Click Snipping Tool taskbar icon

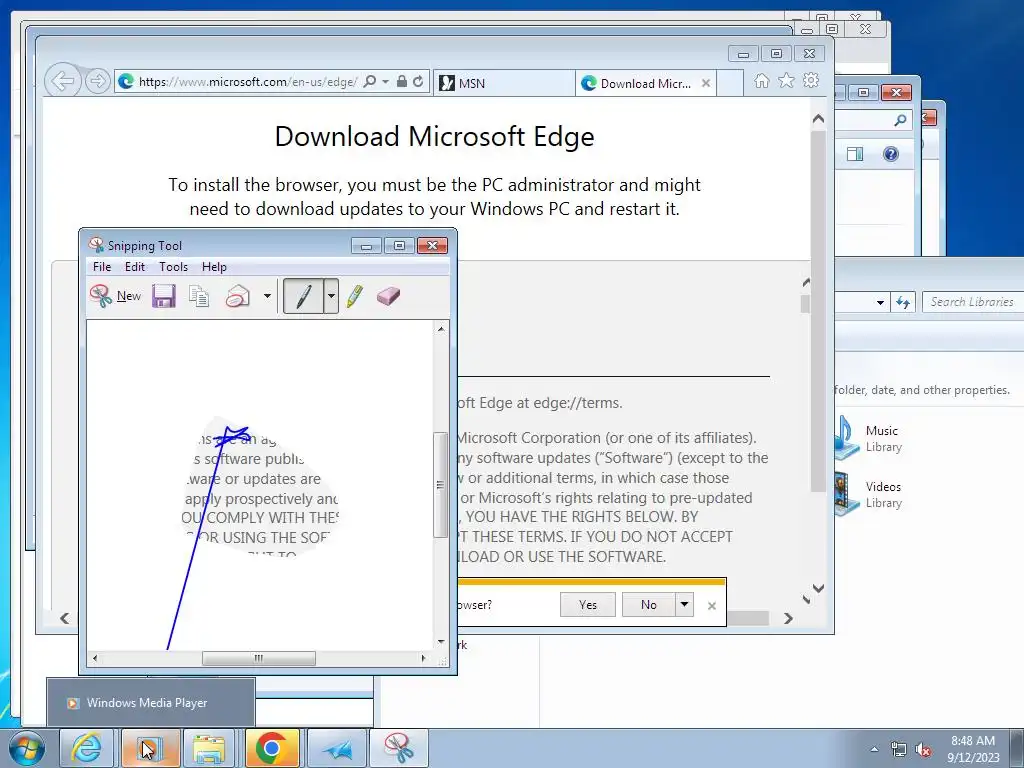(x=399, y=748)
